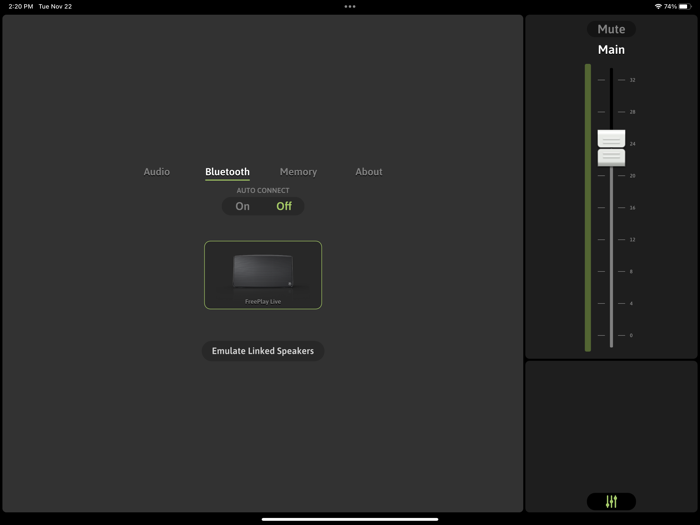Tap the three-dot multitasking indicator

pyautogui.click(x=350, y=6)
